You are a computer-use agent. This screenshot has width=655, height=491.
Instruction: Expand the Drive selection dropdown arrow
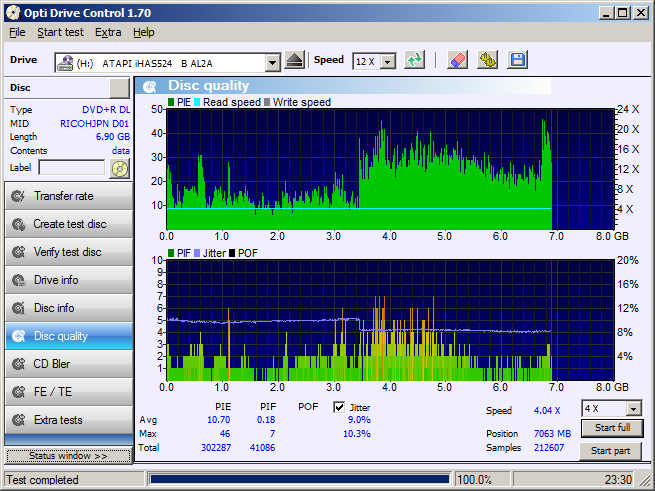273,63
